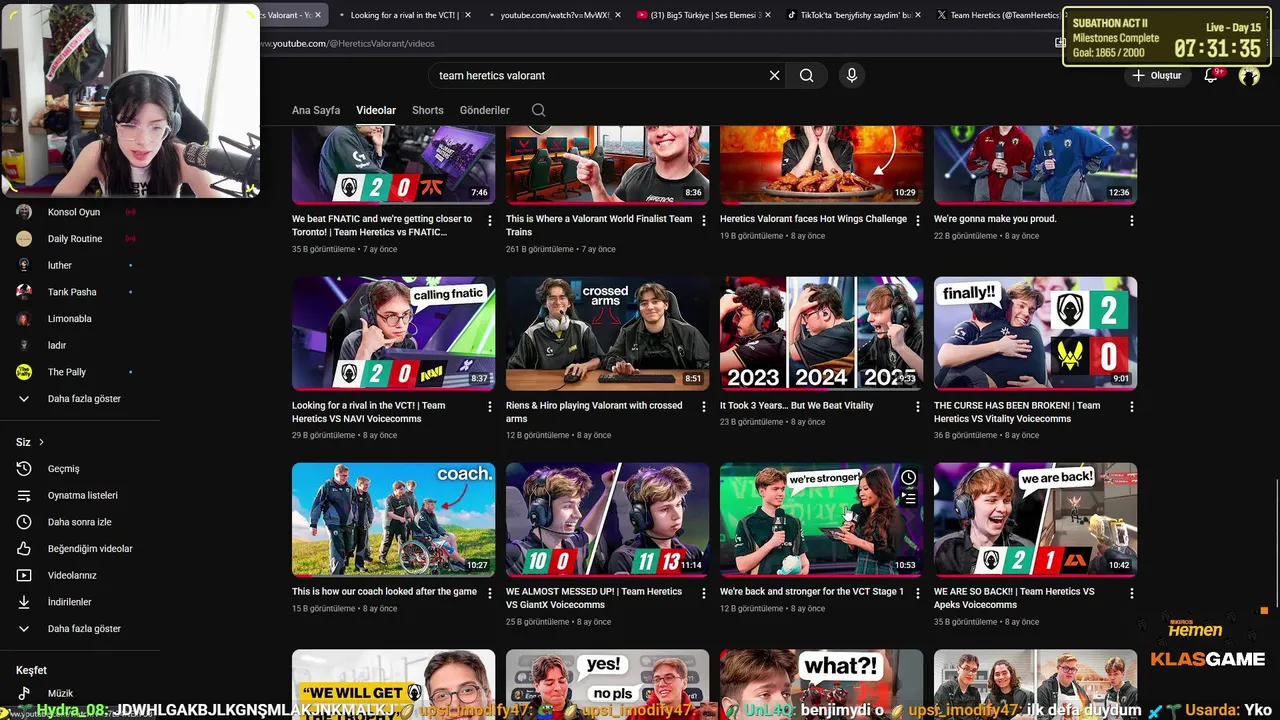Open options menu for 'WE ALMOST MESSED UP' video

click(703, 593)
